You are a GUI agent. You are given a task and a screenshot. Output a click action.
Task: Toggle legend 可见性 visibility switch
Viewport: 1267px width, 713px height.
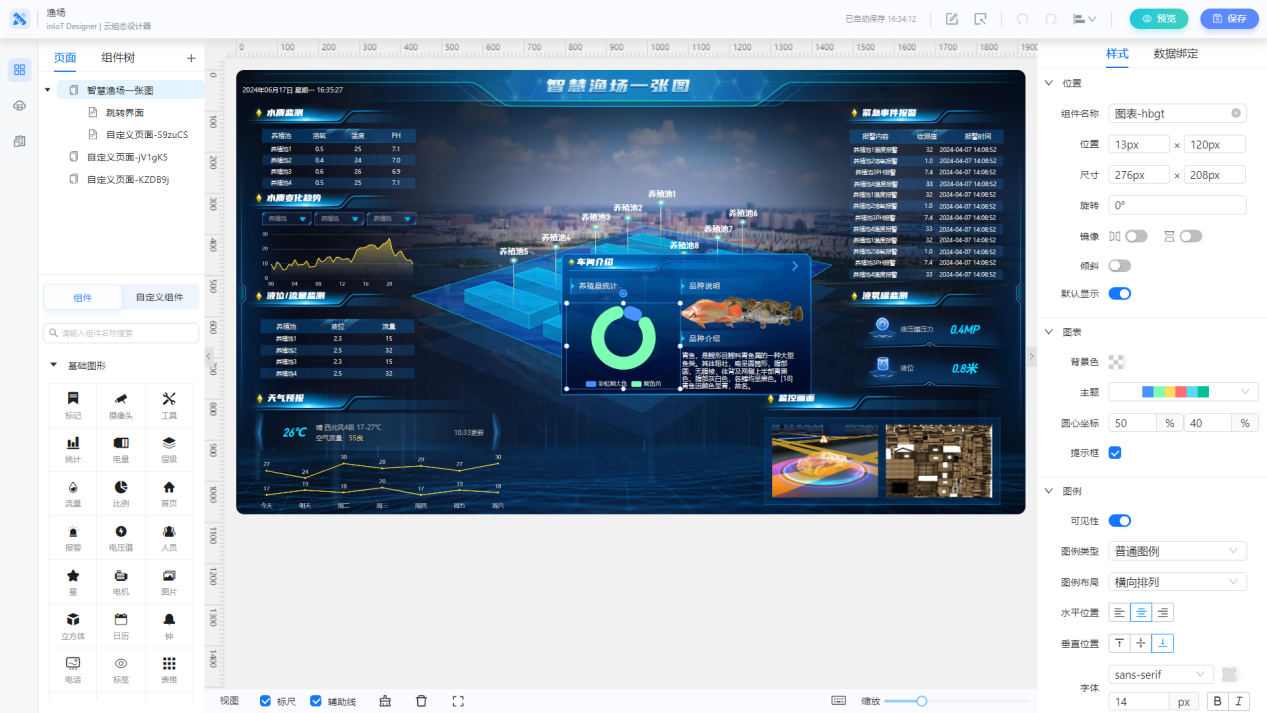point(1119,521)
